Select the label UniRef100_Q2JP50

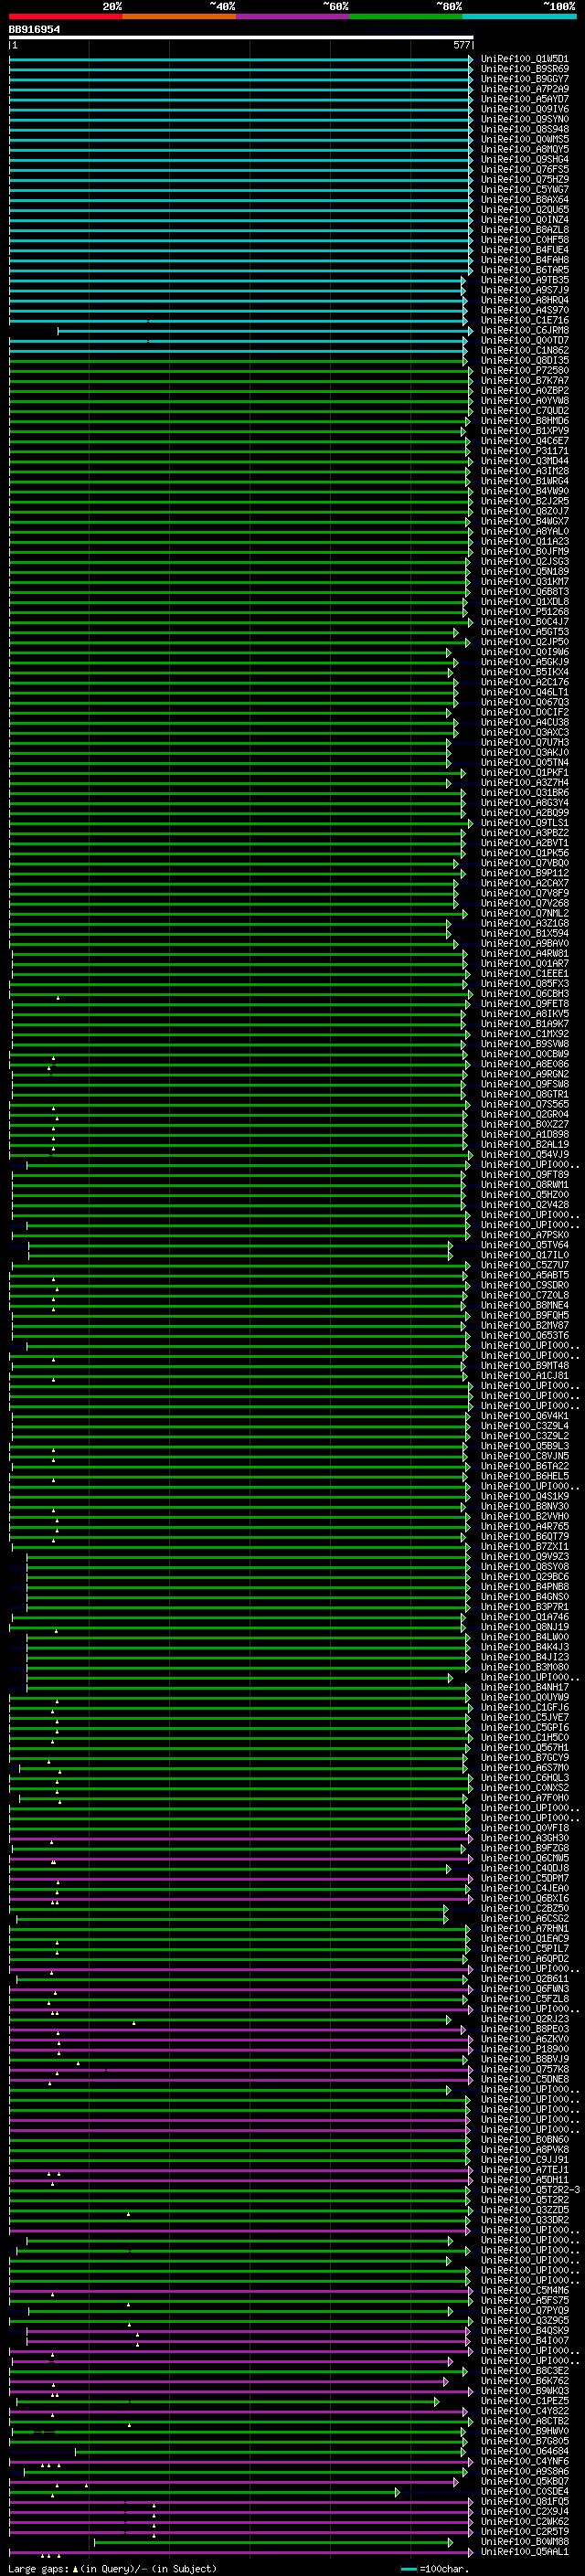(525, 642)
